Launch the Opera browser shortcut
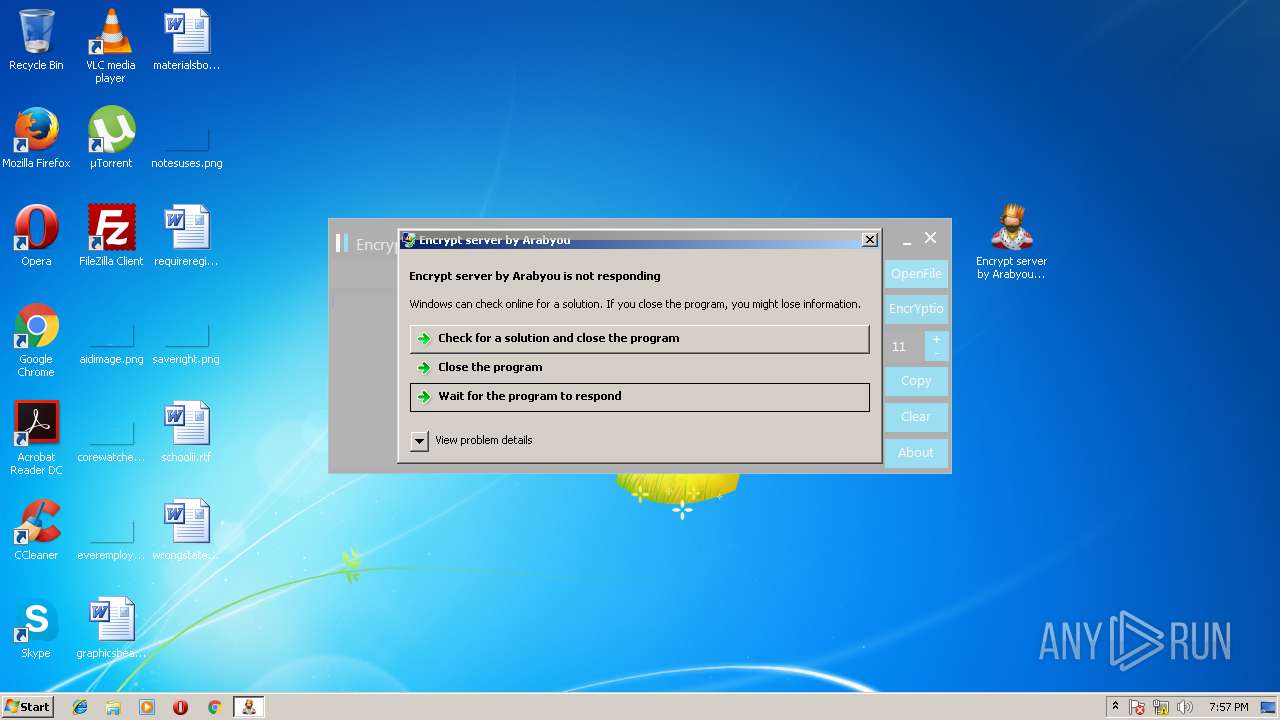Image resolution: width=1280 pixels, height=720 pixels. 36,236
